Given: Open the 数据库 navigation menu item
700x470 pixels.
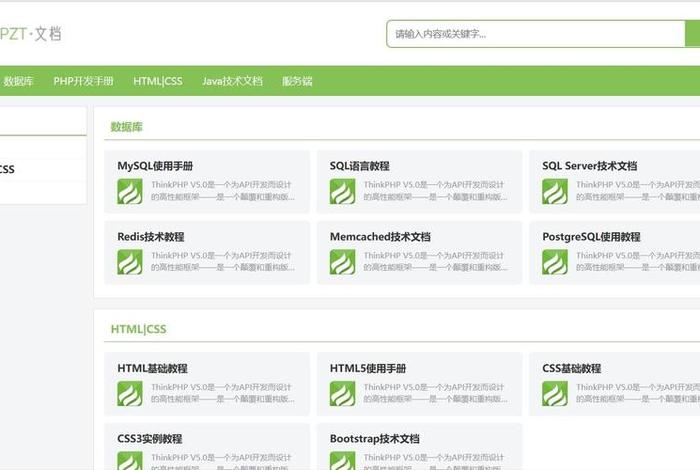Looking at the screenshot, I should pos(18,81).
